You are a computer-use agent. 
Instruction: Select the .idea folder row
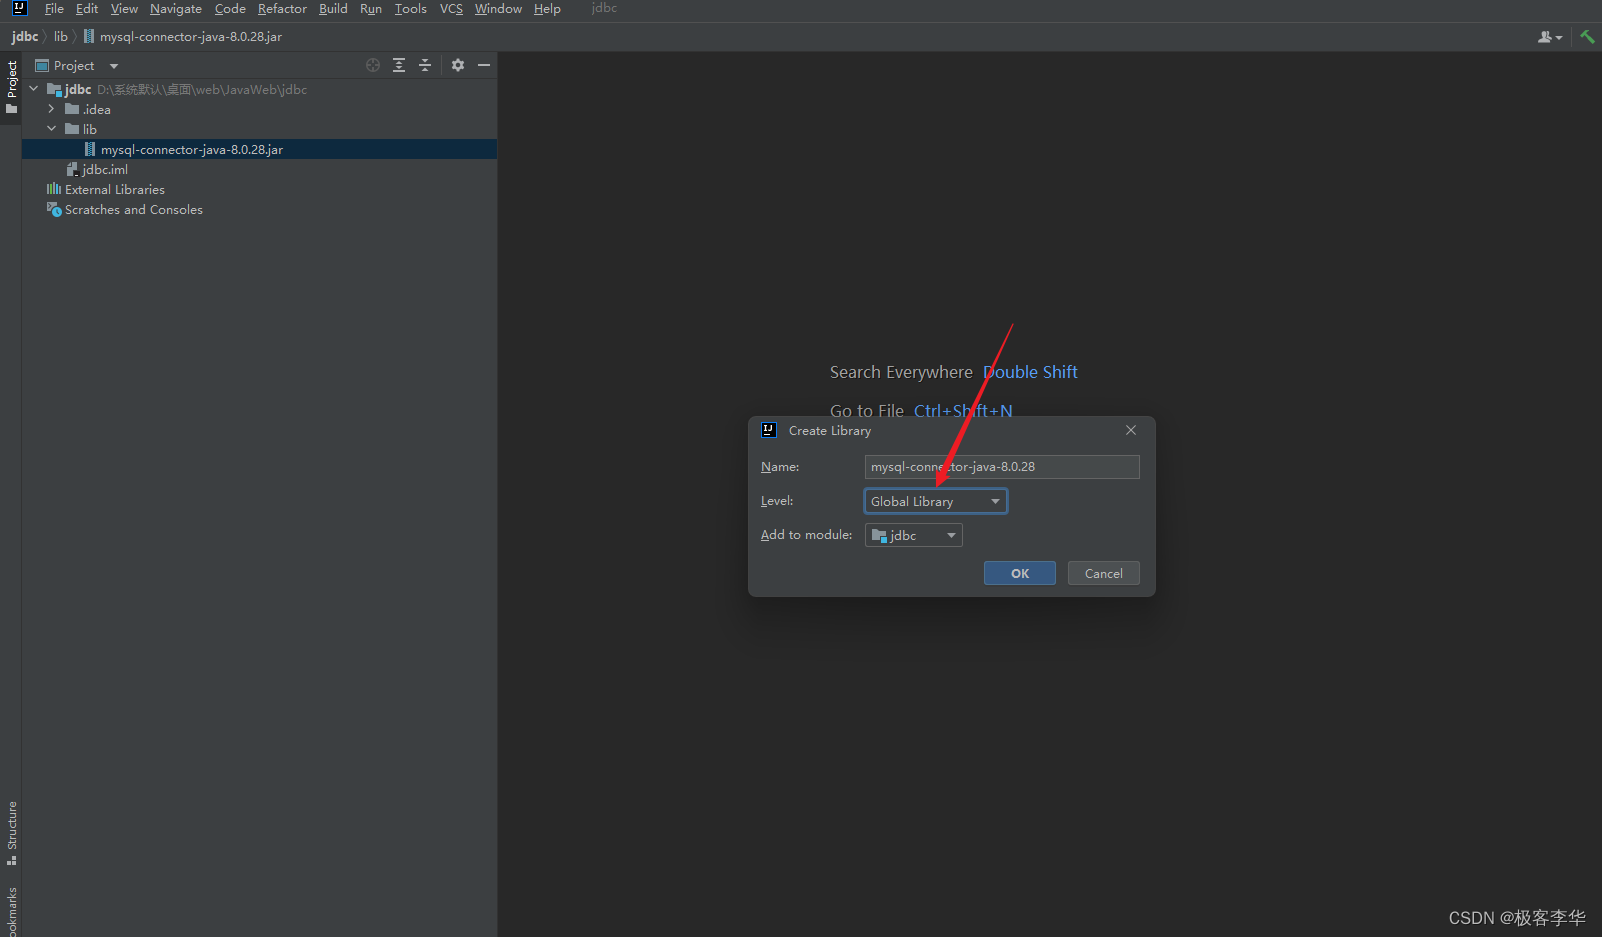259,109
